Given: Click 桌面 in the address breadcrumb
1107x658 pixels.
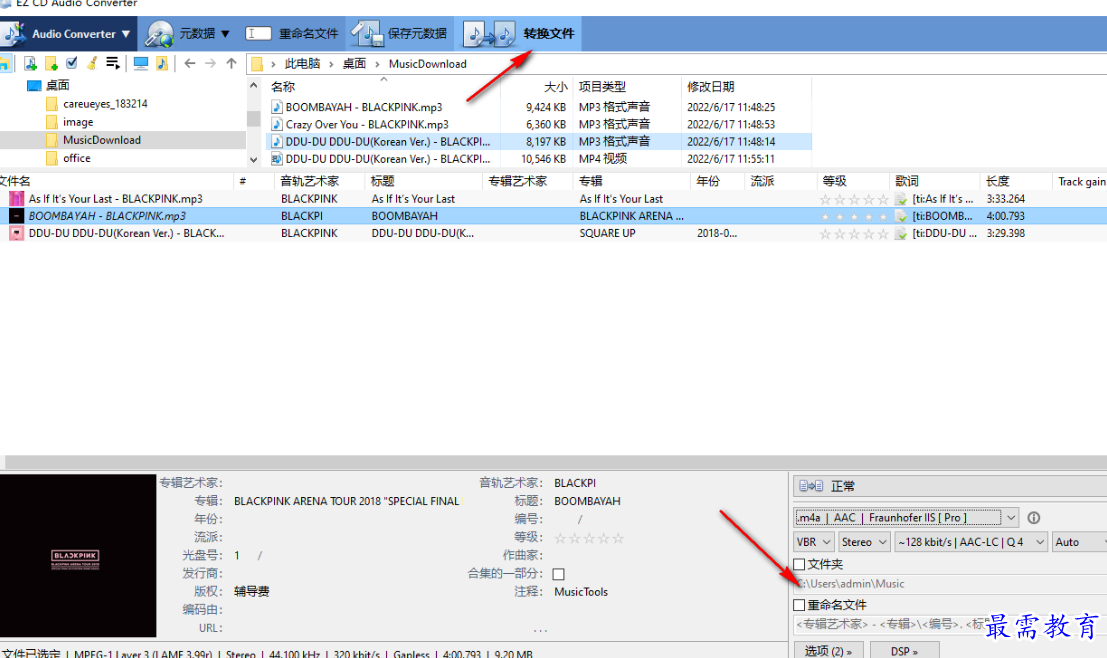Looking at the screenshot, I should click(x=354, y=64).
